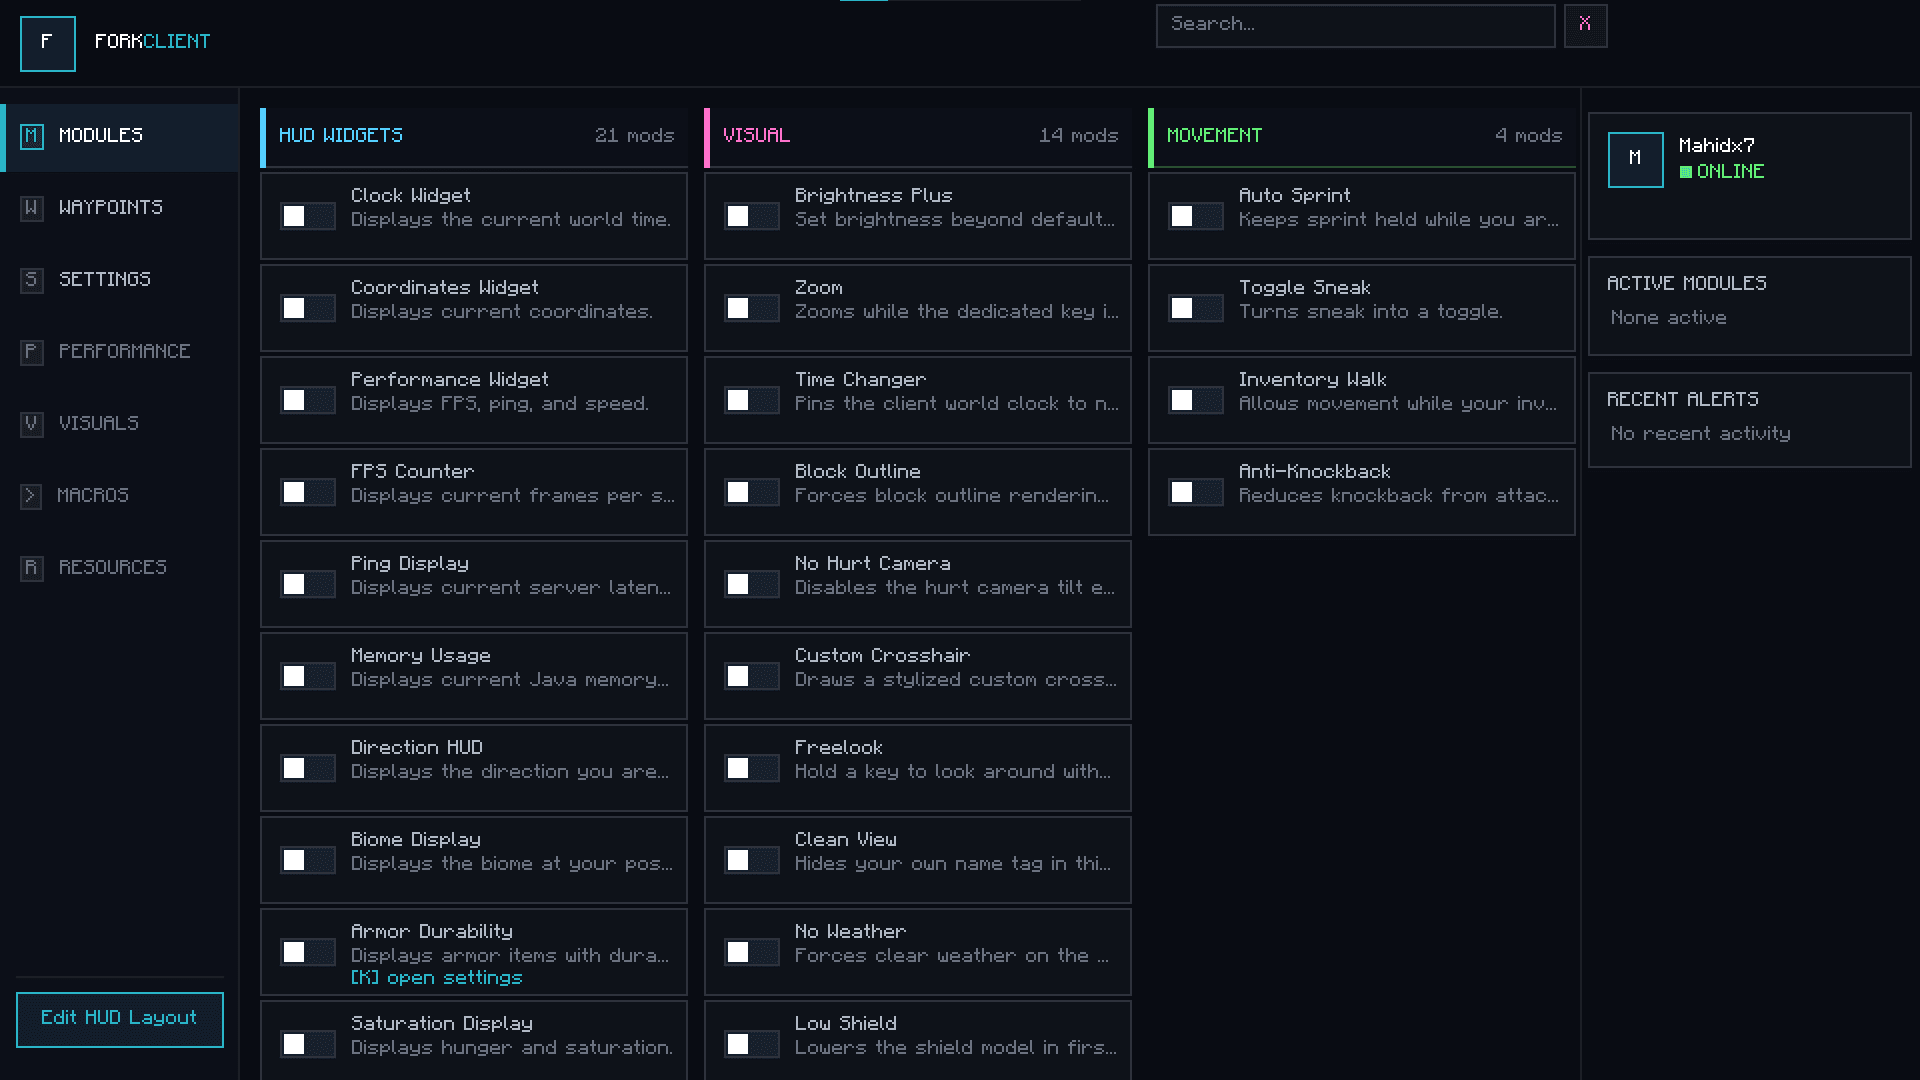Click the Ping Display module title
Viewport: 1920px width, 1080px height.
pyautogui.click(x=409, y=564)
